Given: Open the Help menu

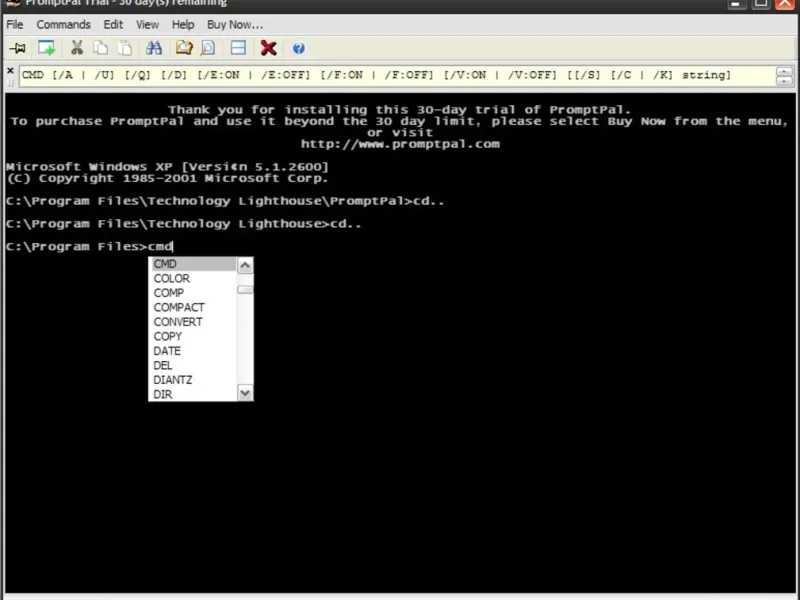Looking at the screenshot, I should (x=183, y=24).
